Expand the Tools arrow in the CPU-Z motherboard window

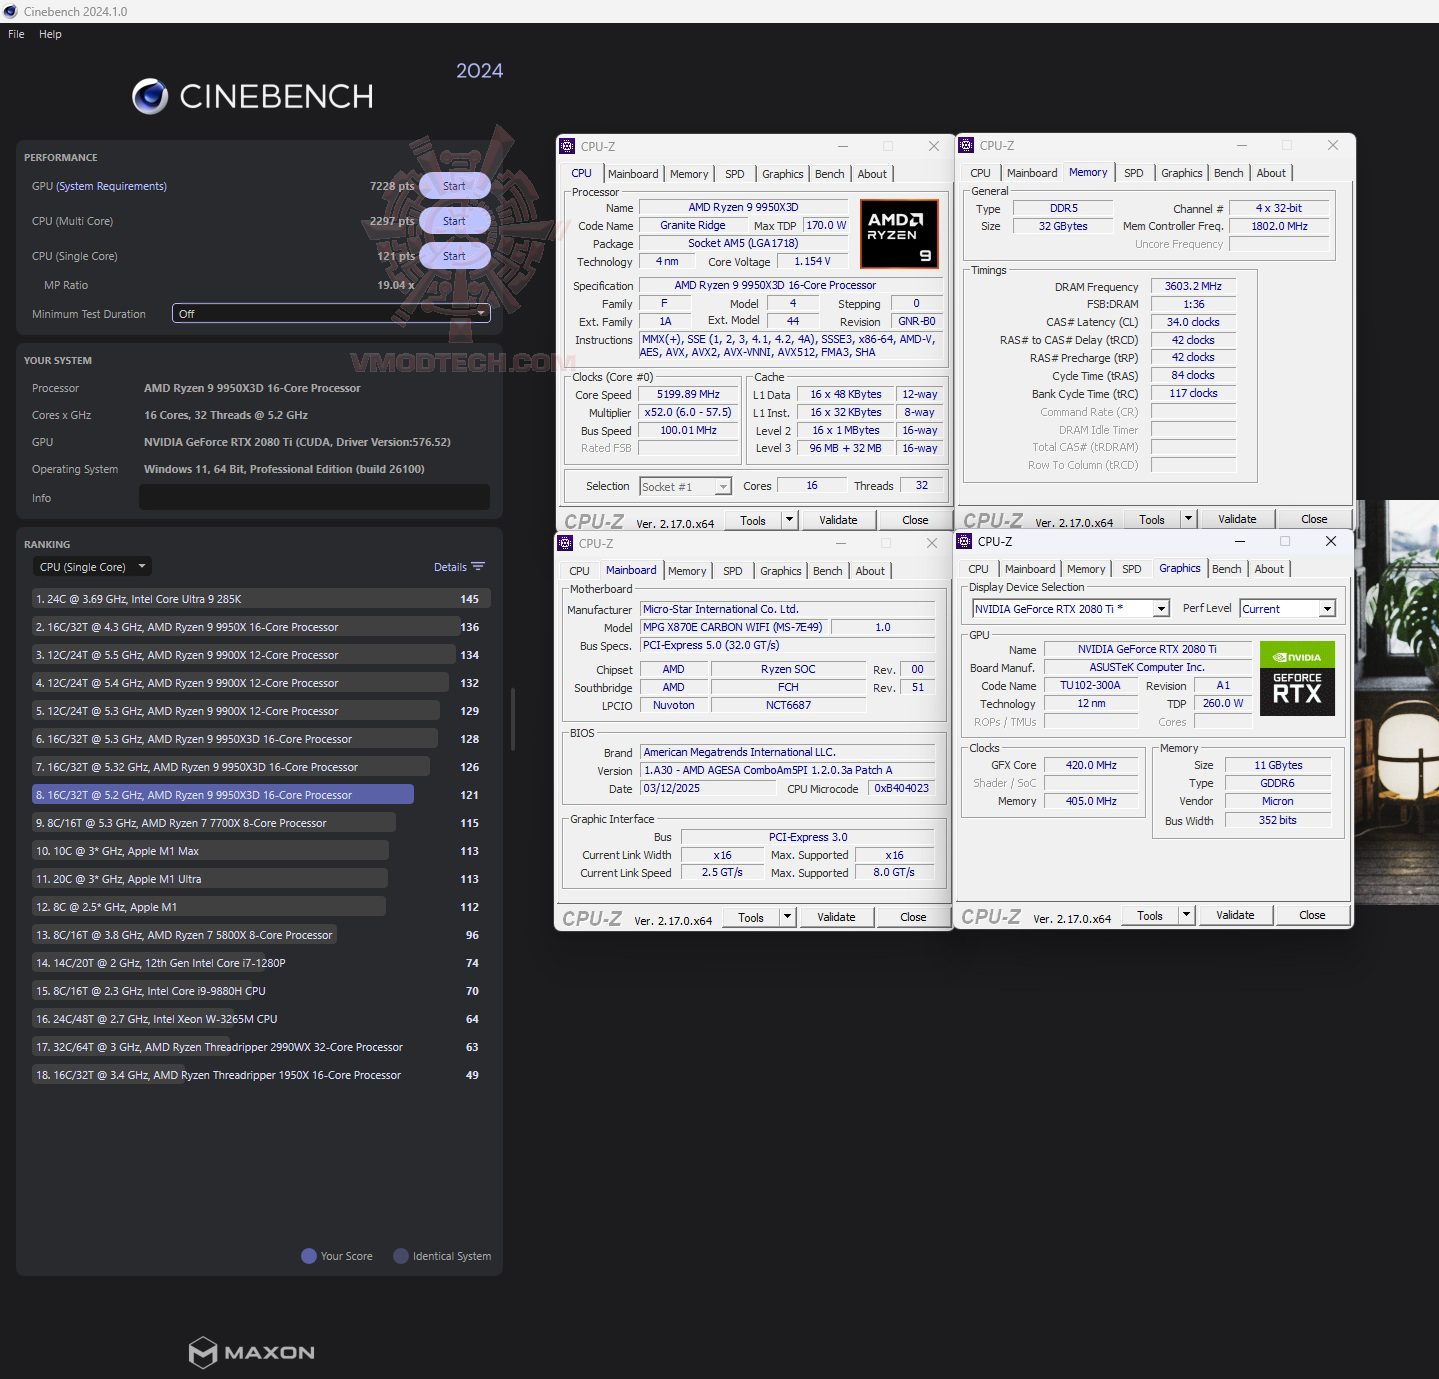click(787, 917)
